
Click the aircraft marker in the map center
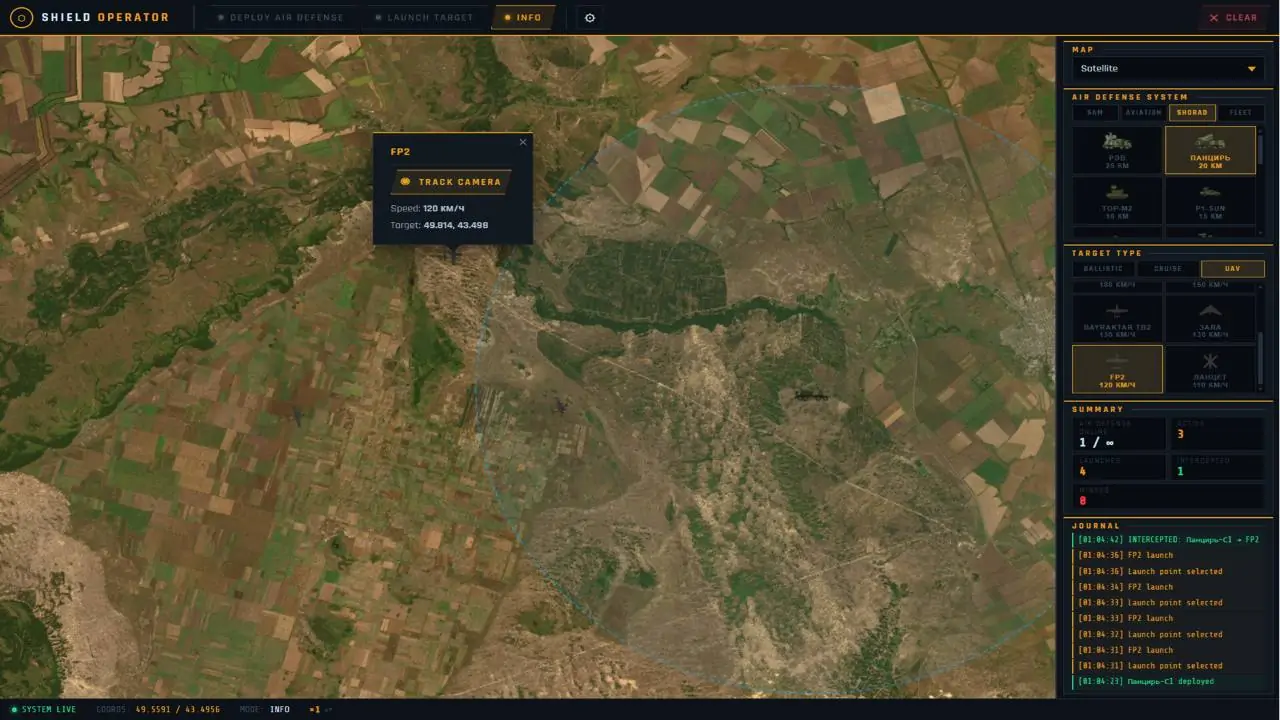click(561, 405)
